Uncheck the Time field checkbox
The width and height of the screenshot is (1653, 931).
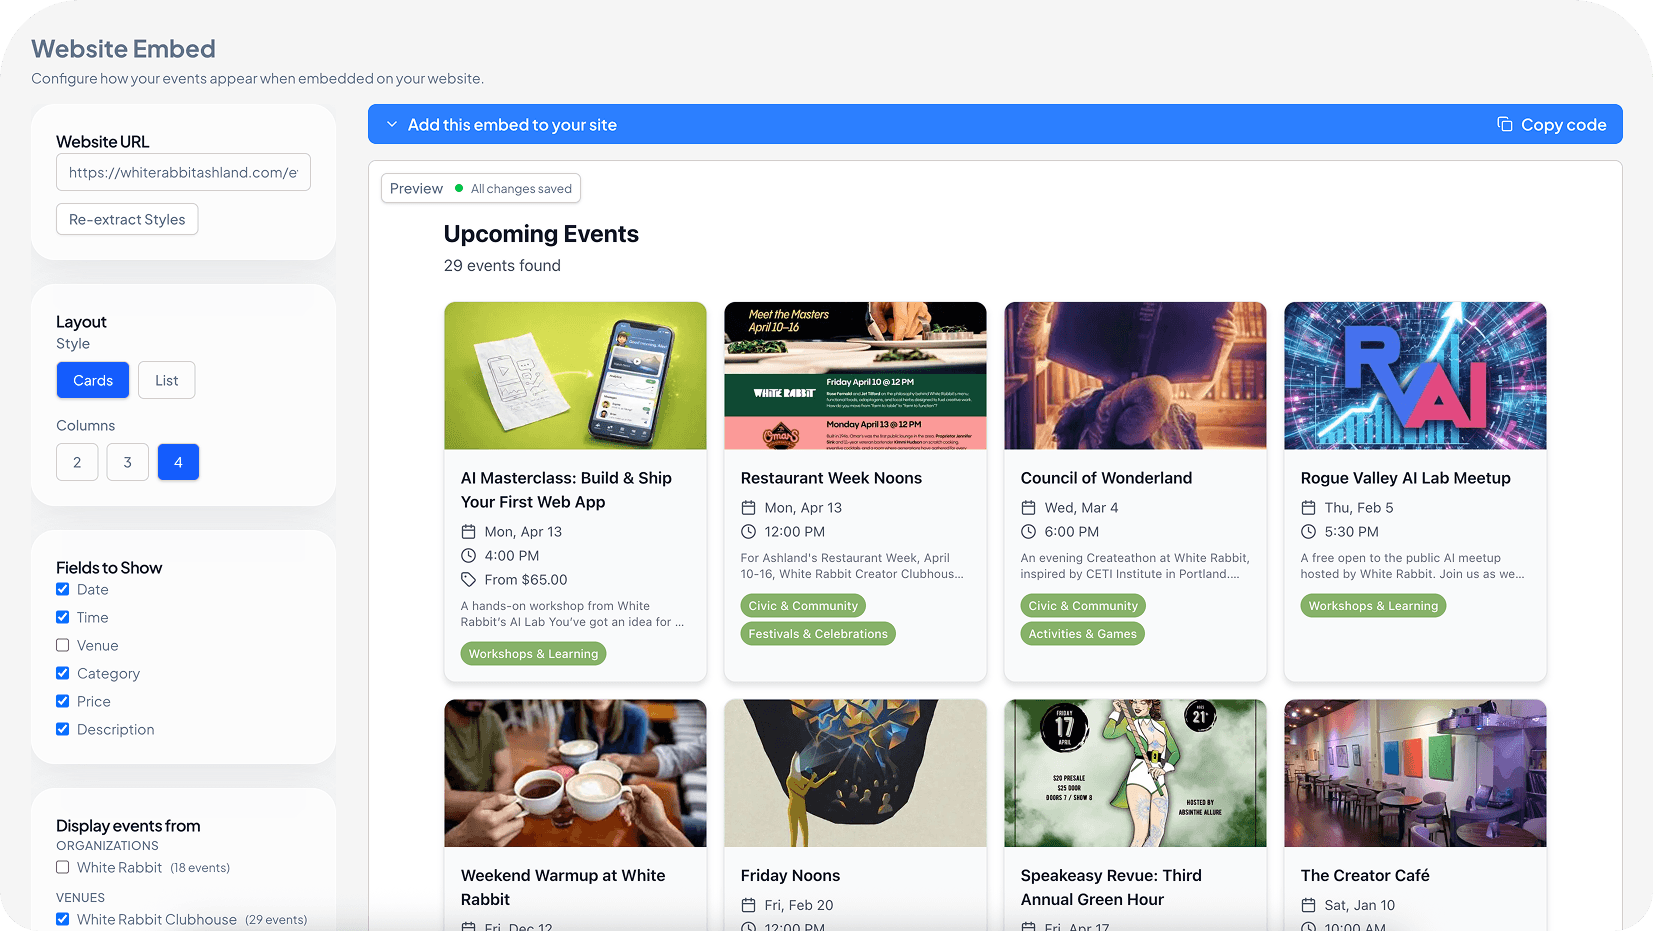tap(63, 617)
